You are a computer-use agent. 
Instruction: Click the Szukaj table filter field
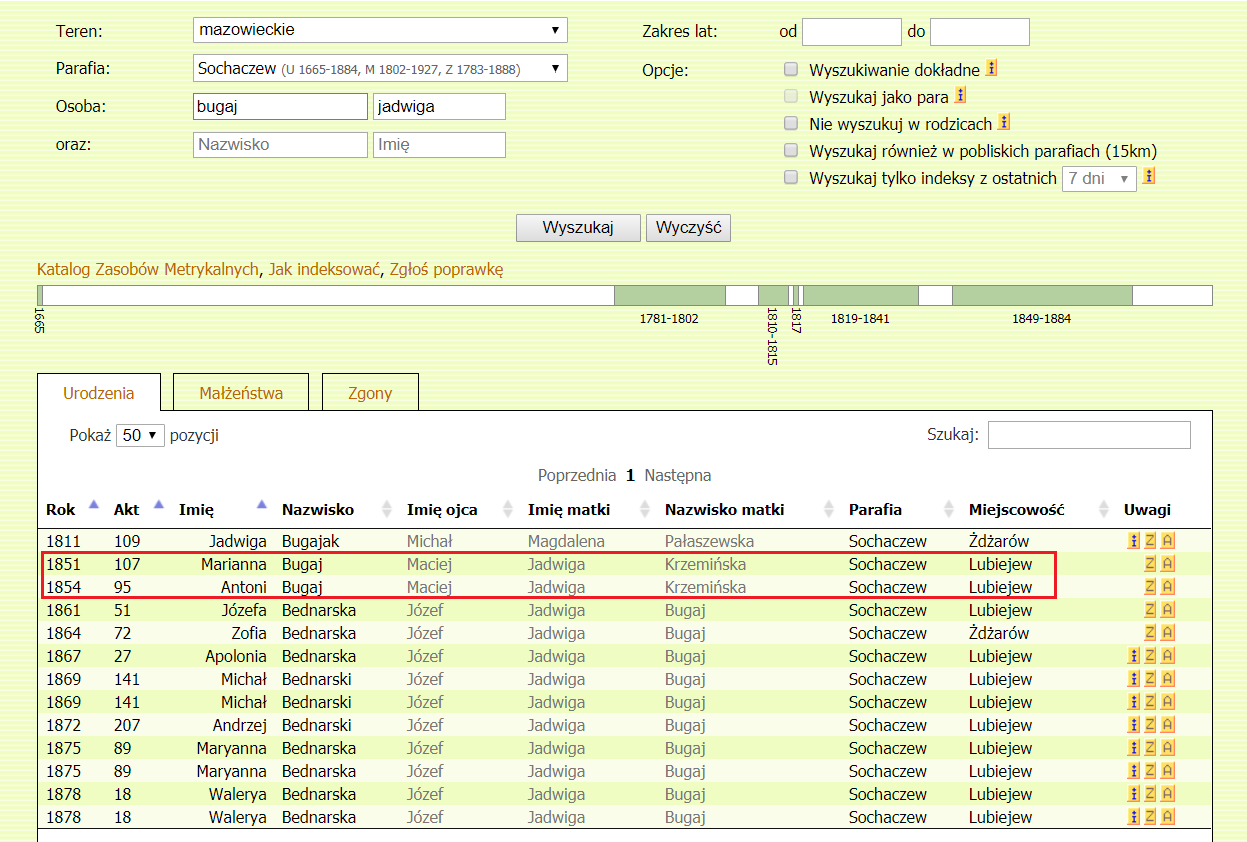[1089, 435]
